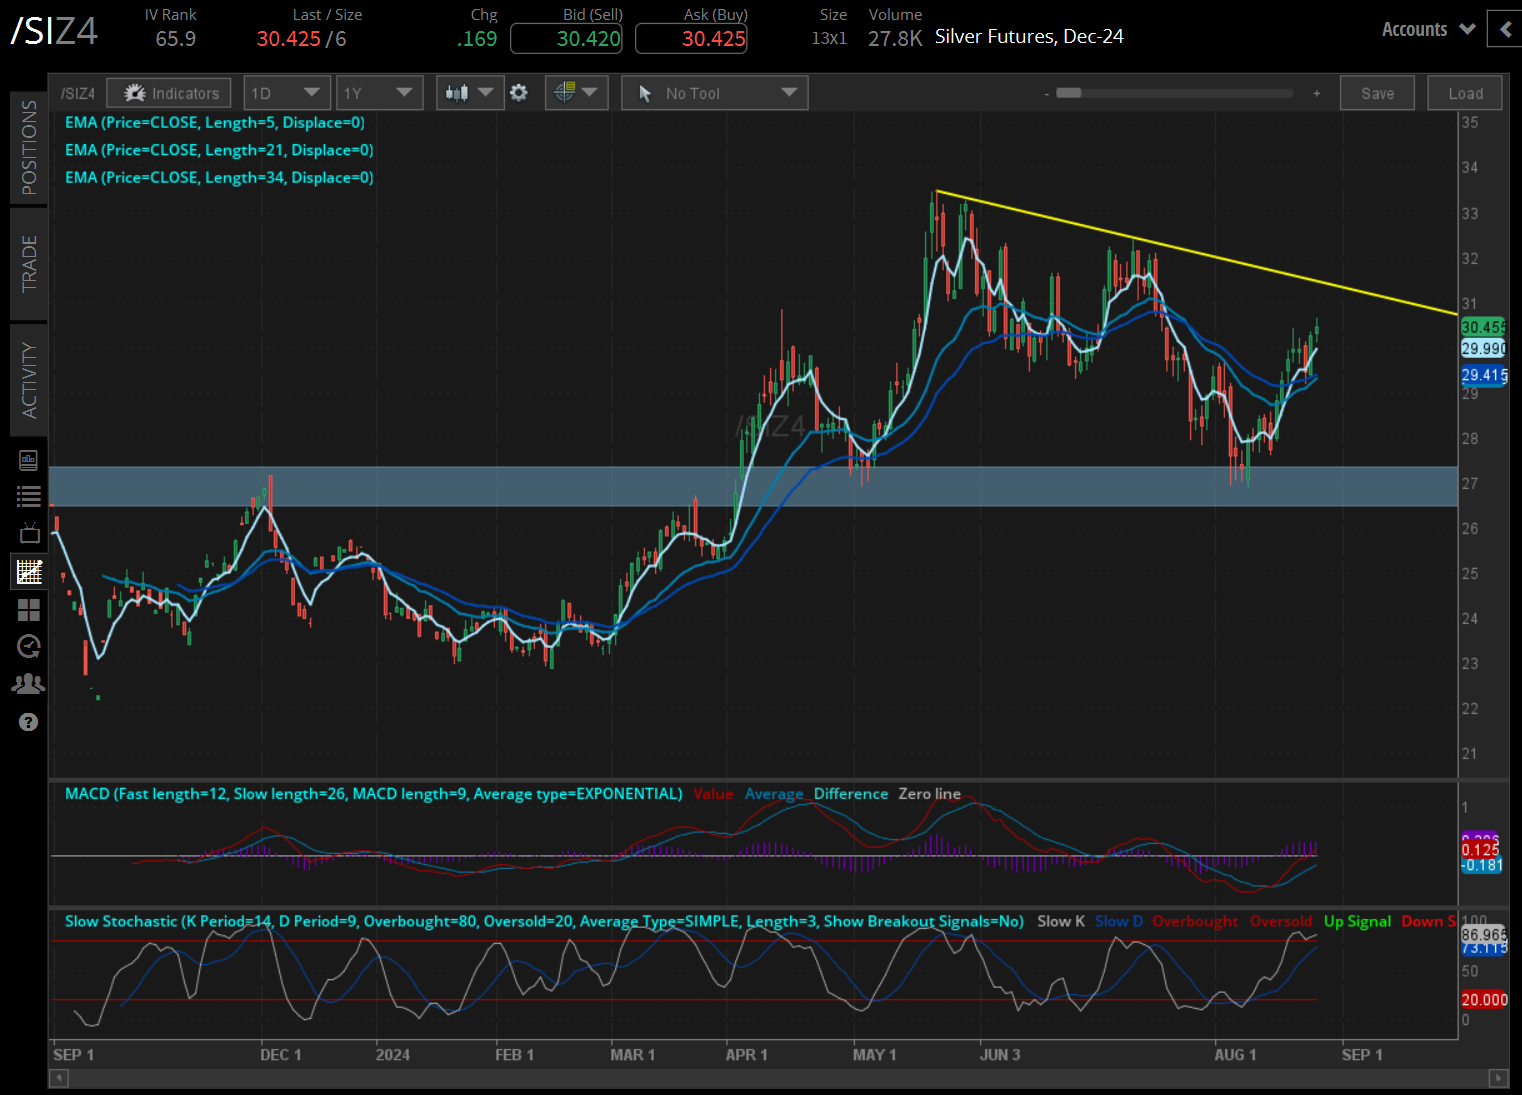
Task: Open the candlestick chart type dropdown
Action: (470, 93)
